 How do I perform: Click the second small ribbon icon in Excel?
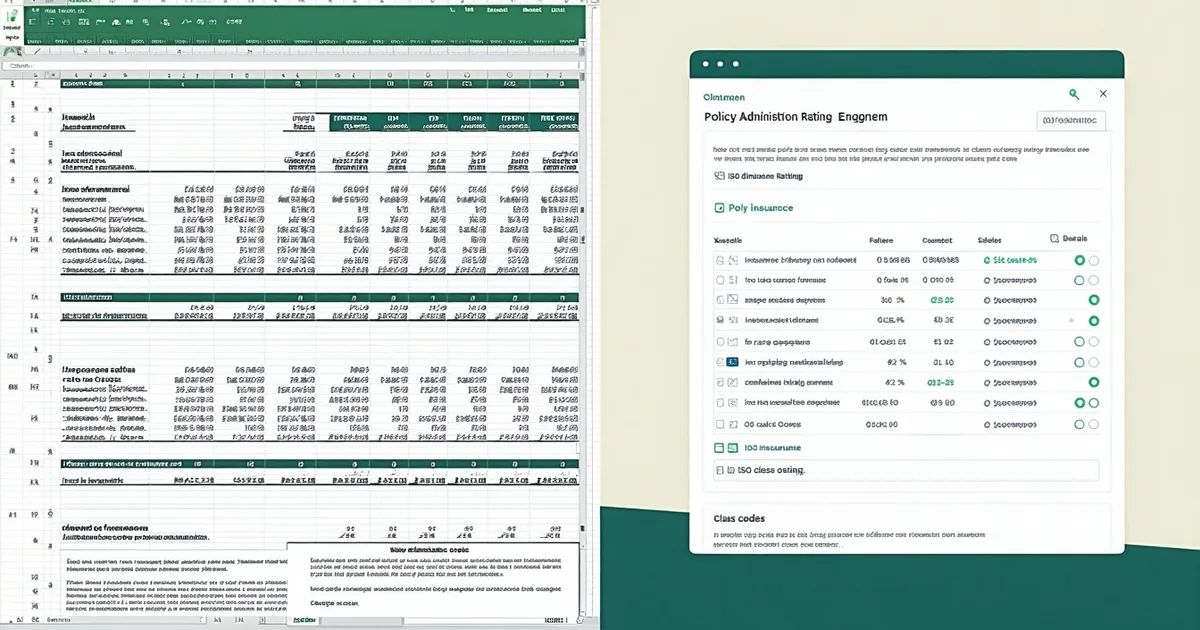(50, 22)
